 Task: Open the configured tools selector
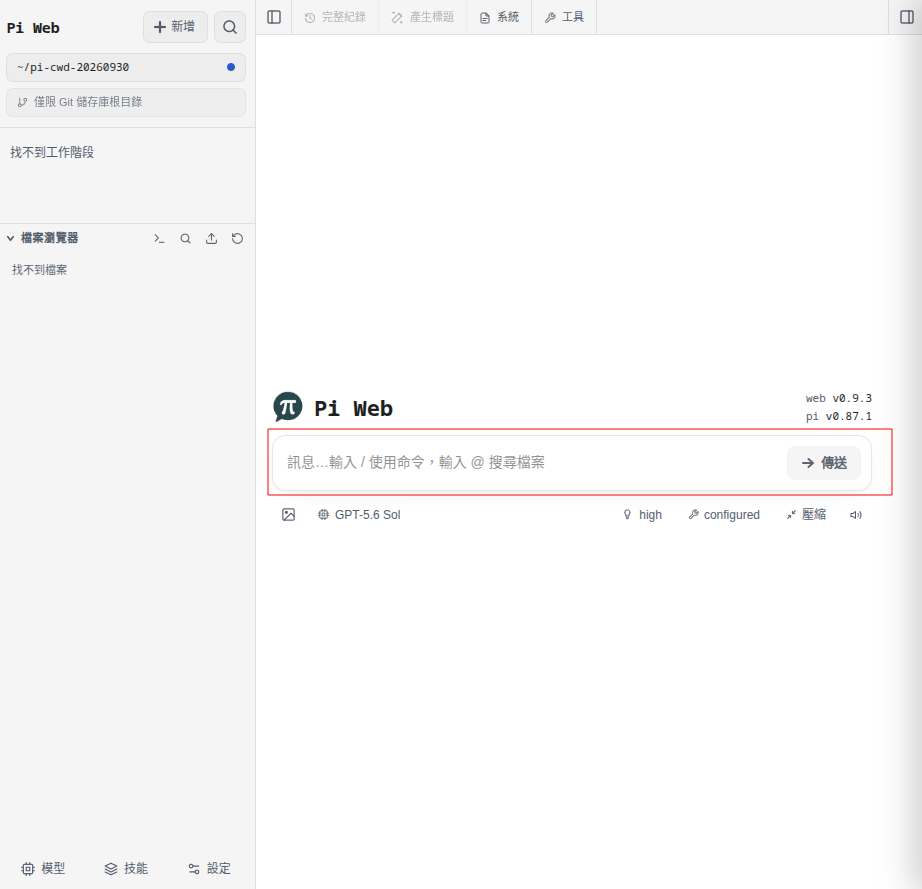[724, 515]
